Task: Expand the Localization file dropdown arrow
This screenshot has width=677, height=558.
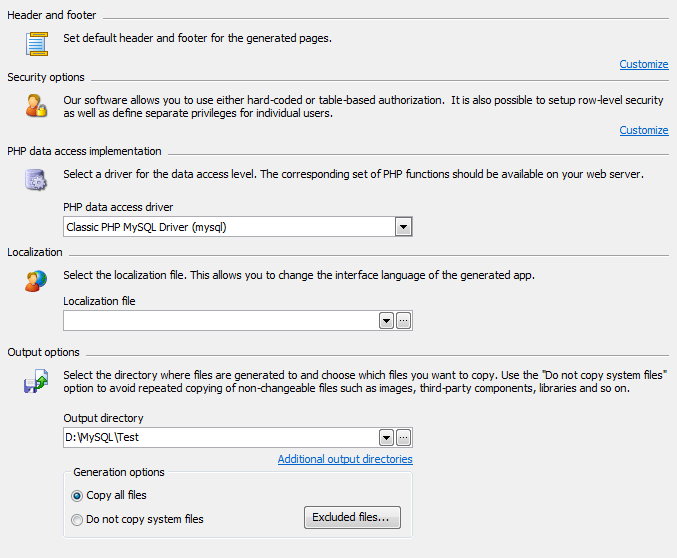Action: (x=386, y=321)
